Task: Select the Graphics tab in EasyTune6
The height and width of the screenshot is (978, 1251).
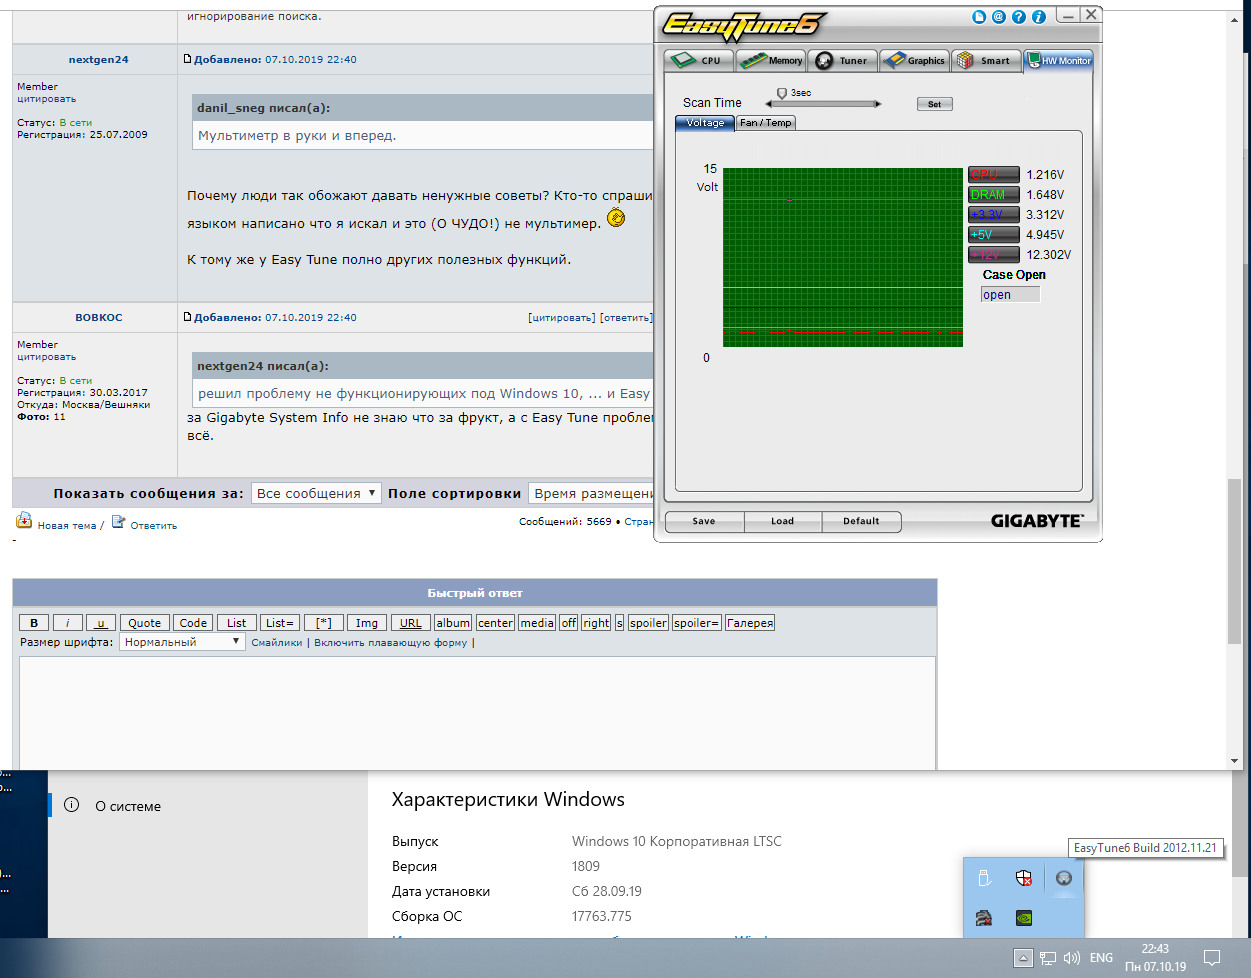Action: click(915, 60)
